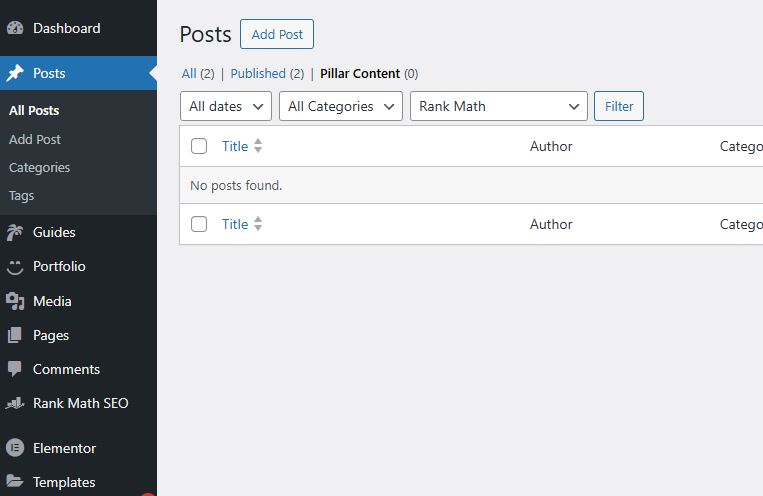
Task: Go to Categories in Posts submenu
Action: pos(39,167)
